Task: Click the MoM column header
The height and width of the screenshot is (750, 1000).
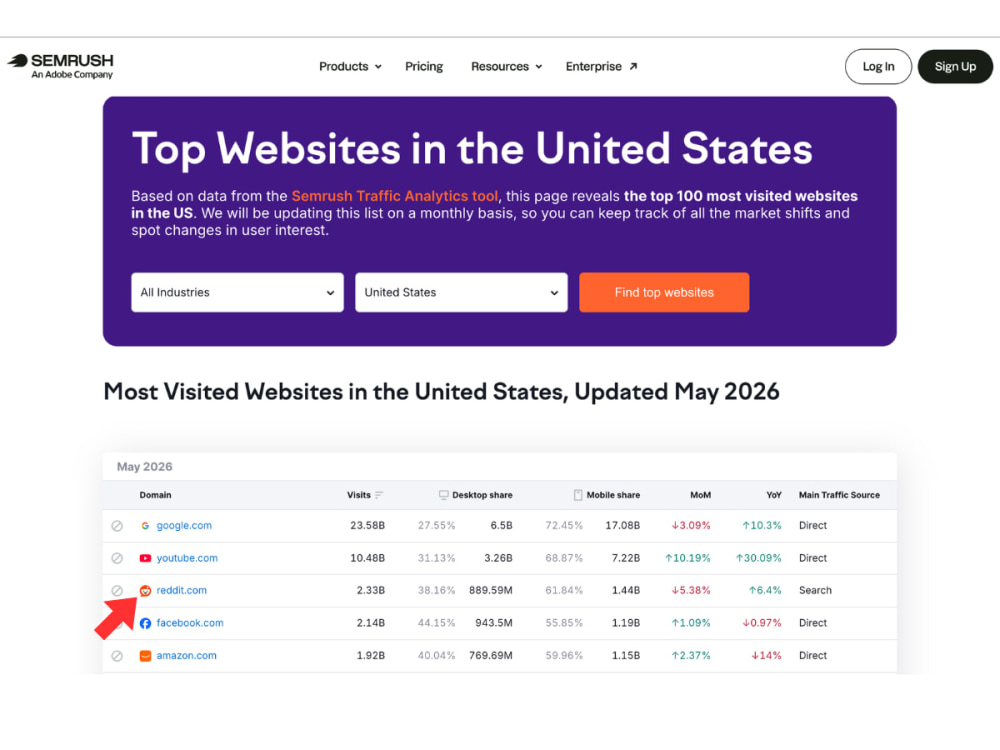Action: pos(700,495)
